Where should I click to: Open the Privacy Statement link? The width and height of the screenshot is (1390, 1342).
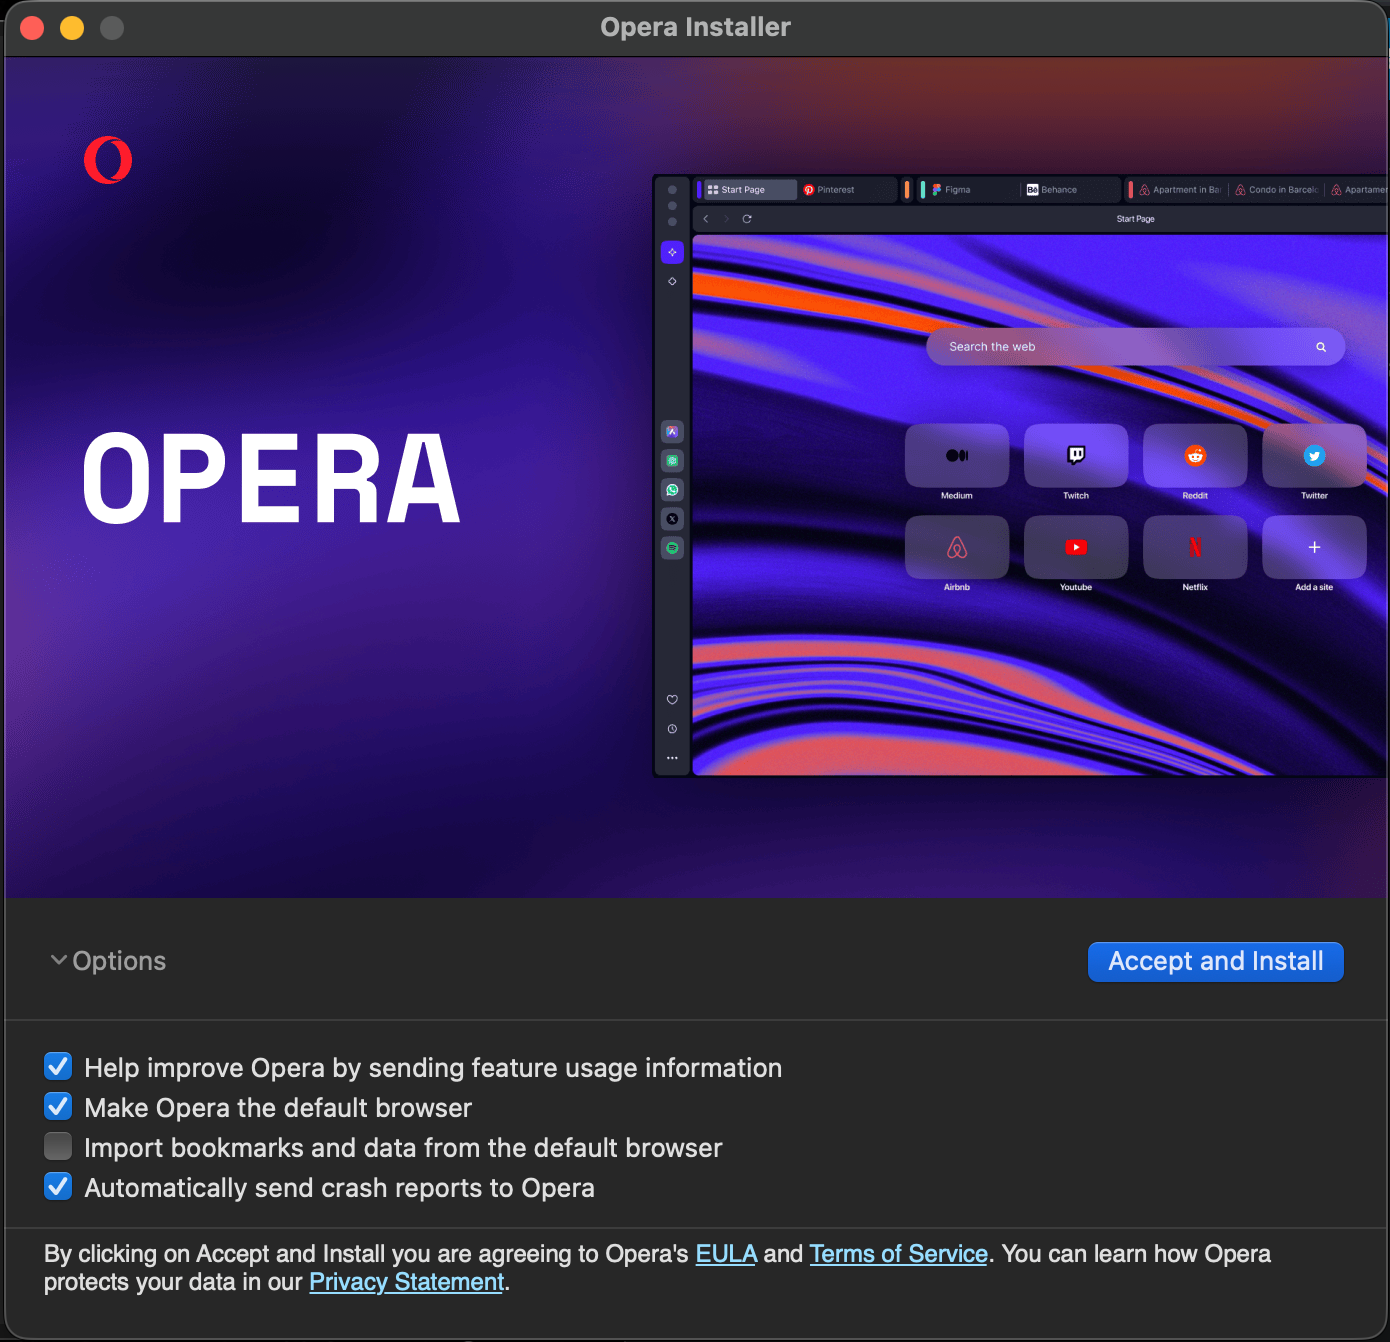coord(406,1282)
